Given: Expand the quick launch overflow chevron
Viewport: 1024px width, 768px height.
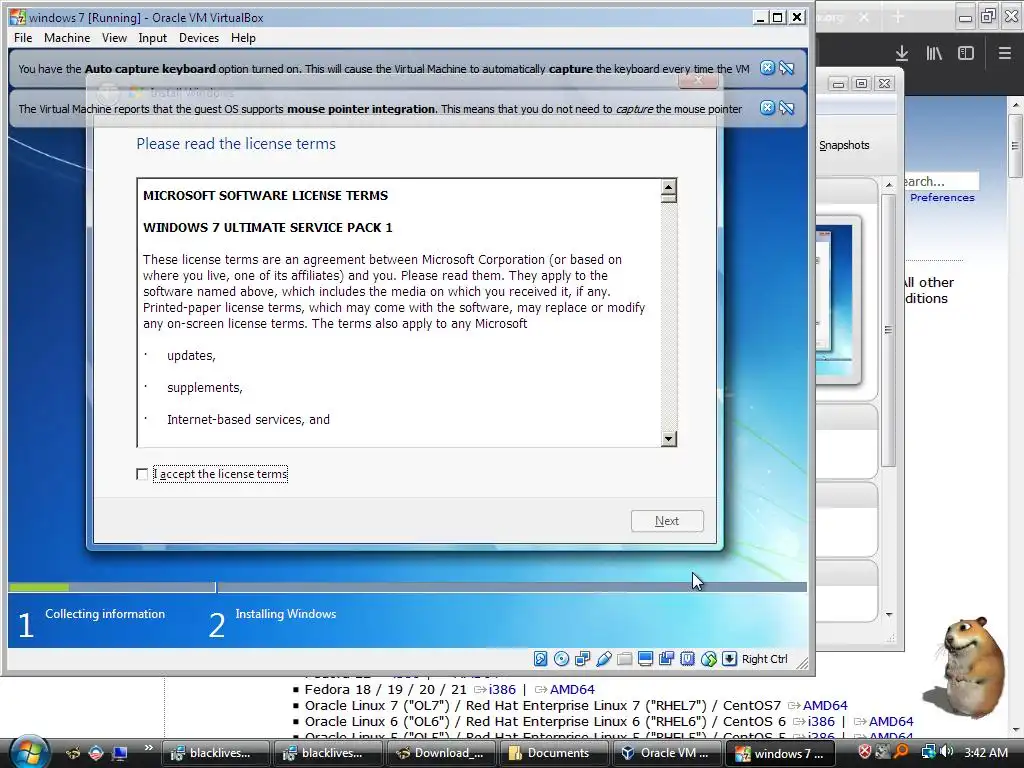Looking at the screenshot, I should tap(148, 748).
